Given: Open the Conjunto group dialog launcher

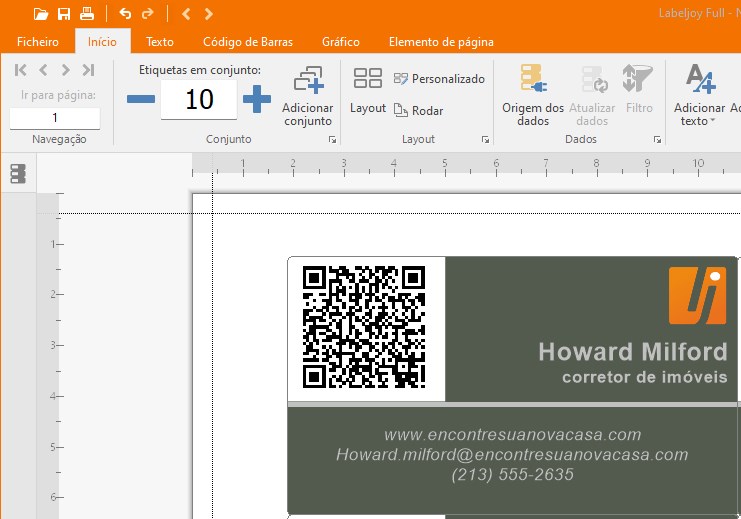Looking at the screenshot, I should [332, 139].
